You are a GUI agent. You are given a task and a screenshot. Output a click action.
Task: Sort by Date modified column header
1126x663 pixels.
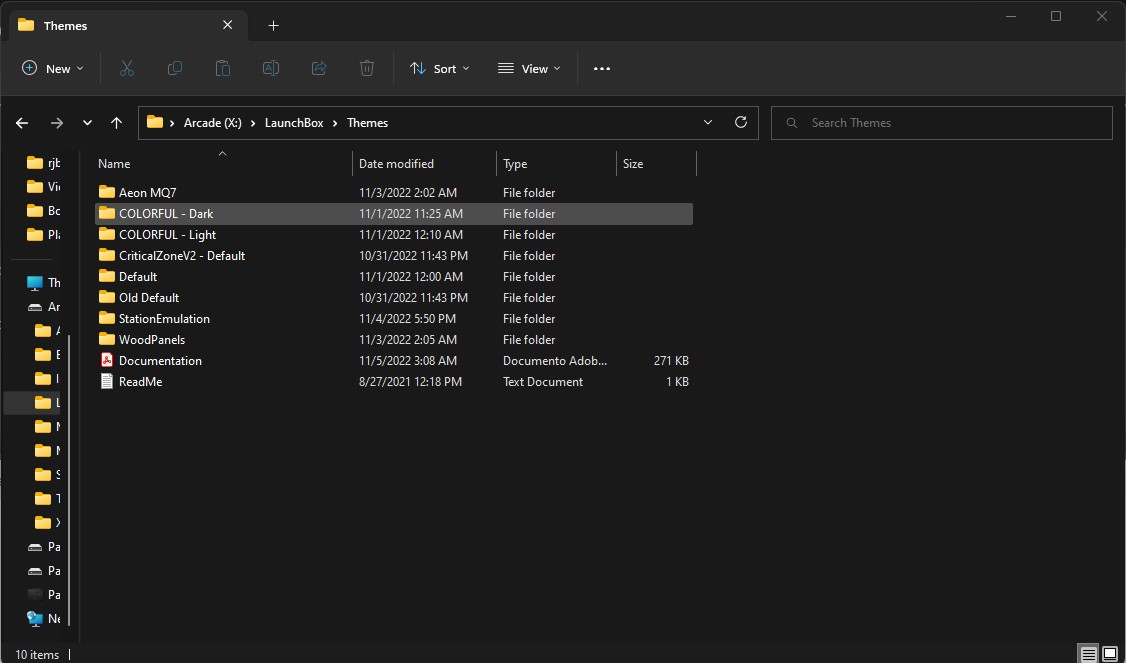point(424,164)
